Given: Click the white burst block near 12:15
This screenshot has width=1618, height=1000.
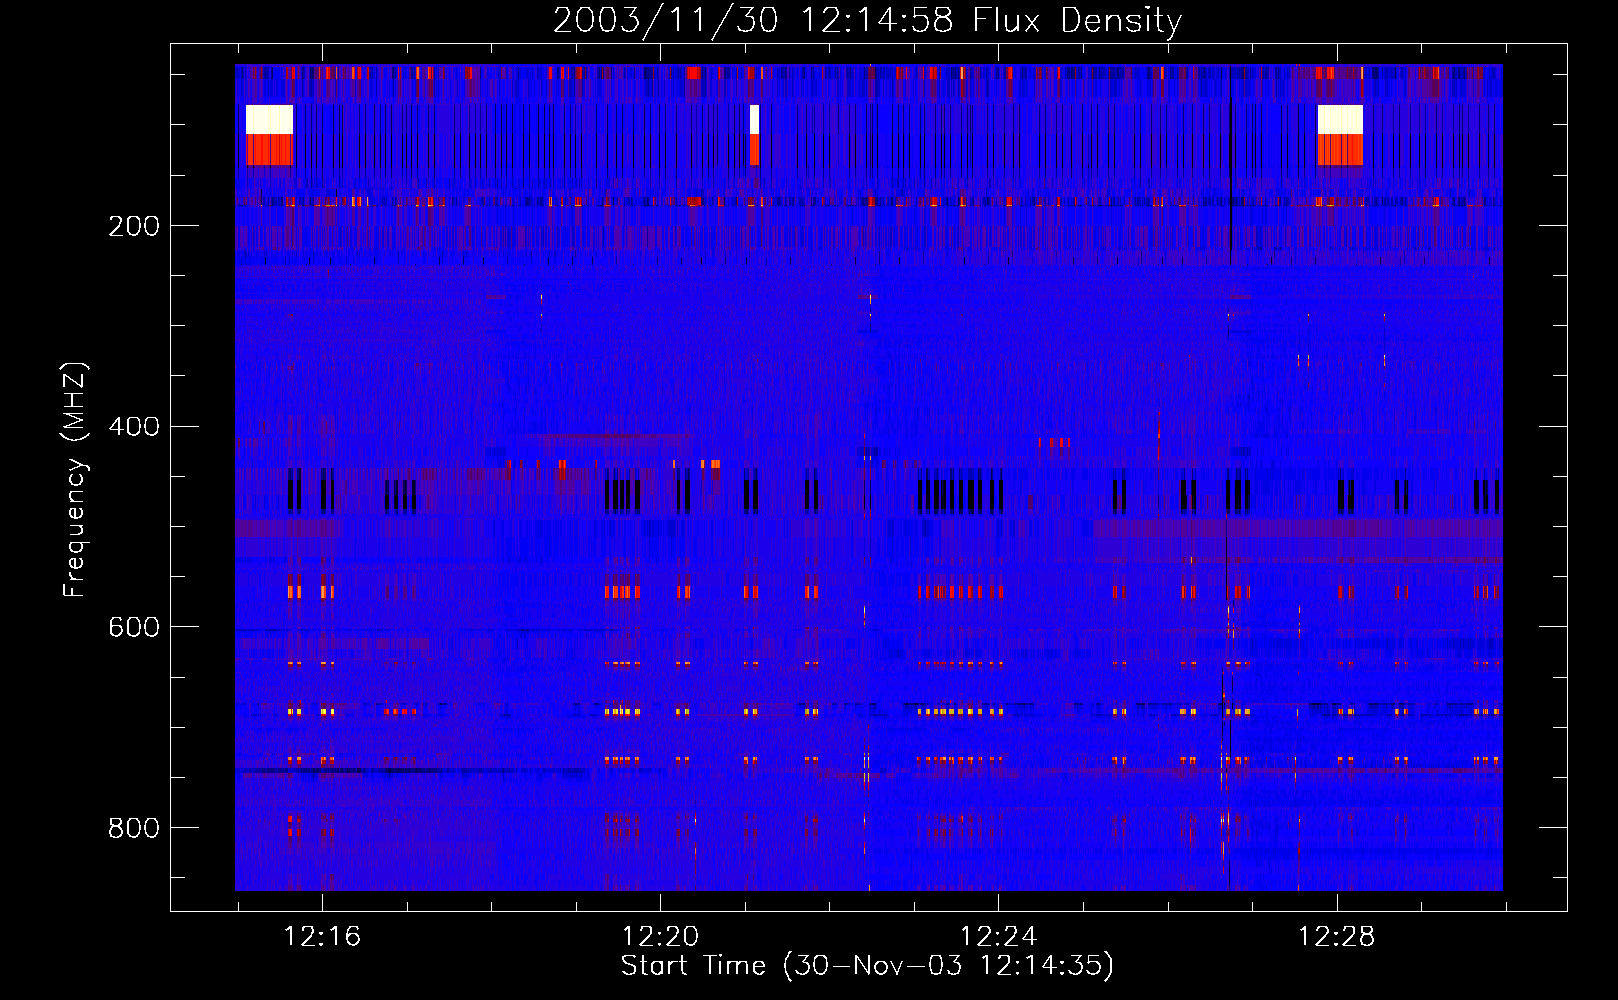Looking at the screenshot, I should 269,120.
